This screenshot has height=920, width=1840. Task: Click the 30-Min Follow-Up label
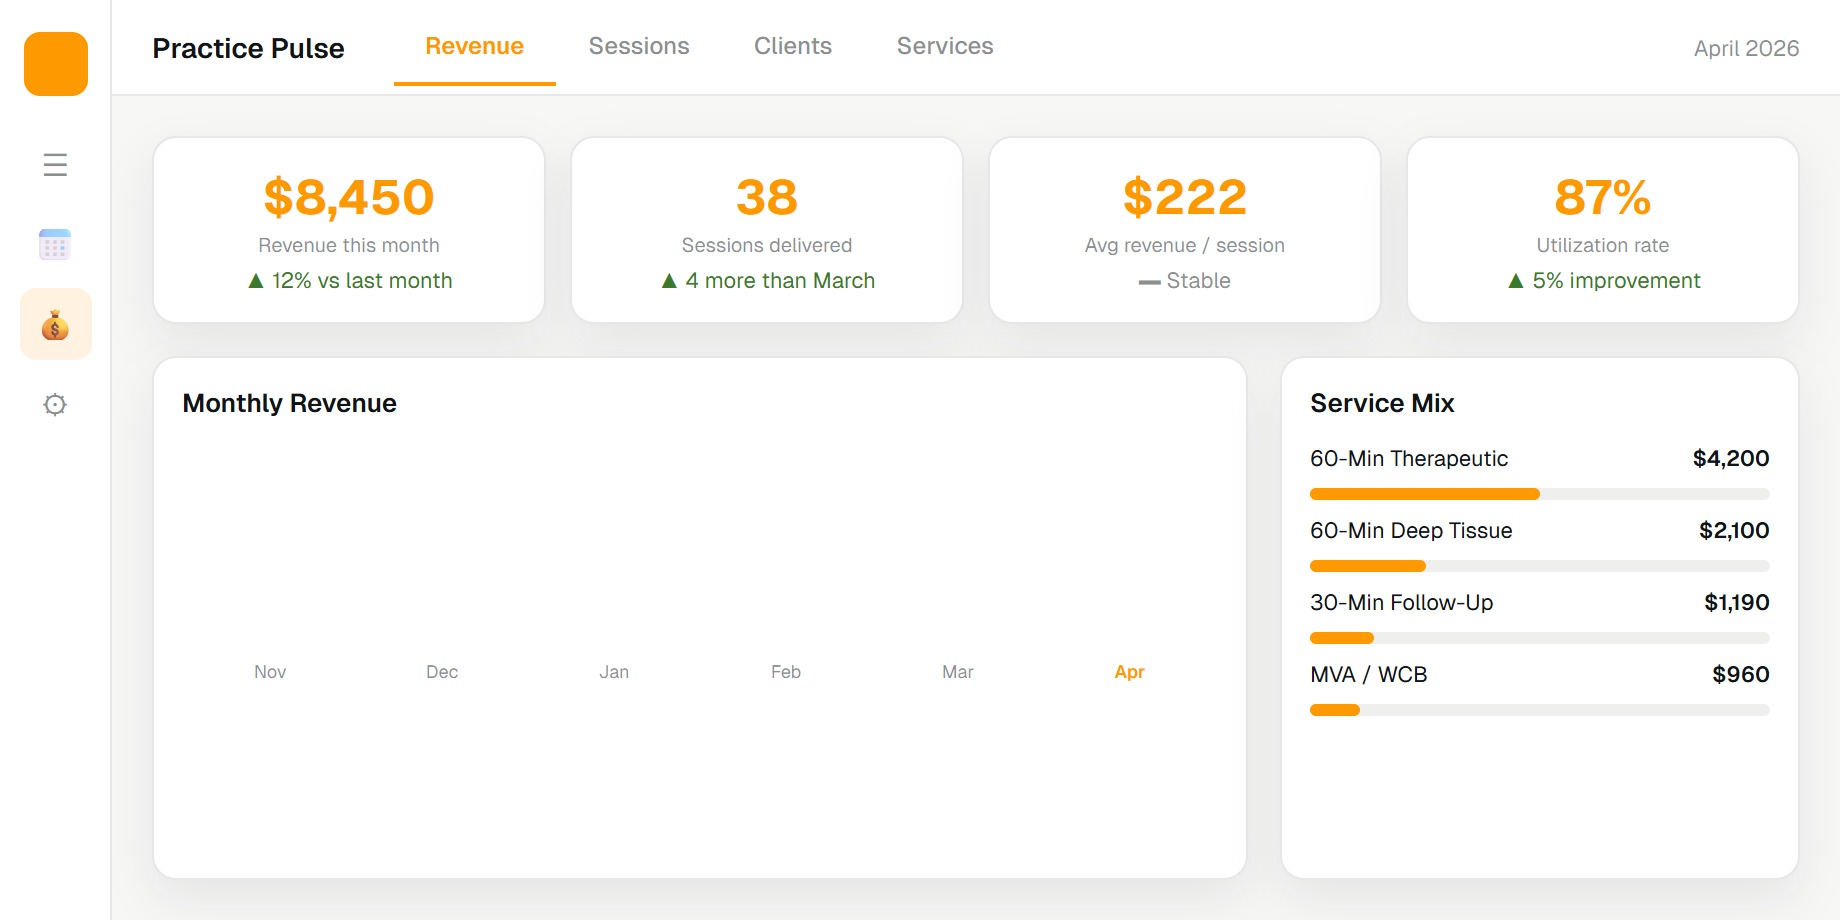coord(1401,602)
